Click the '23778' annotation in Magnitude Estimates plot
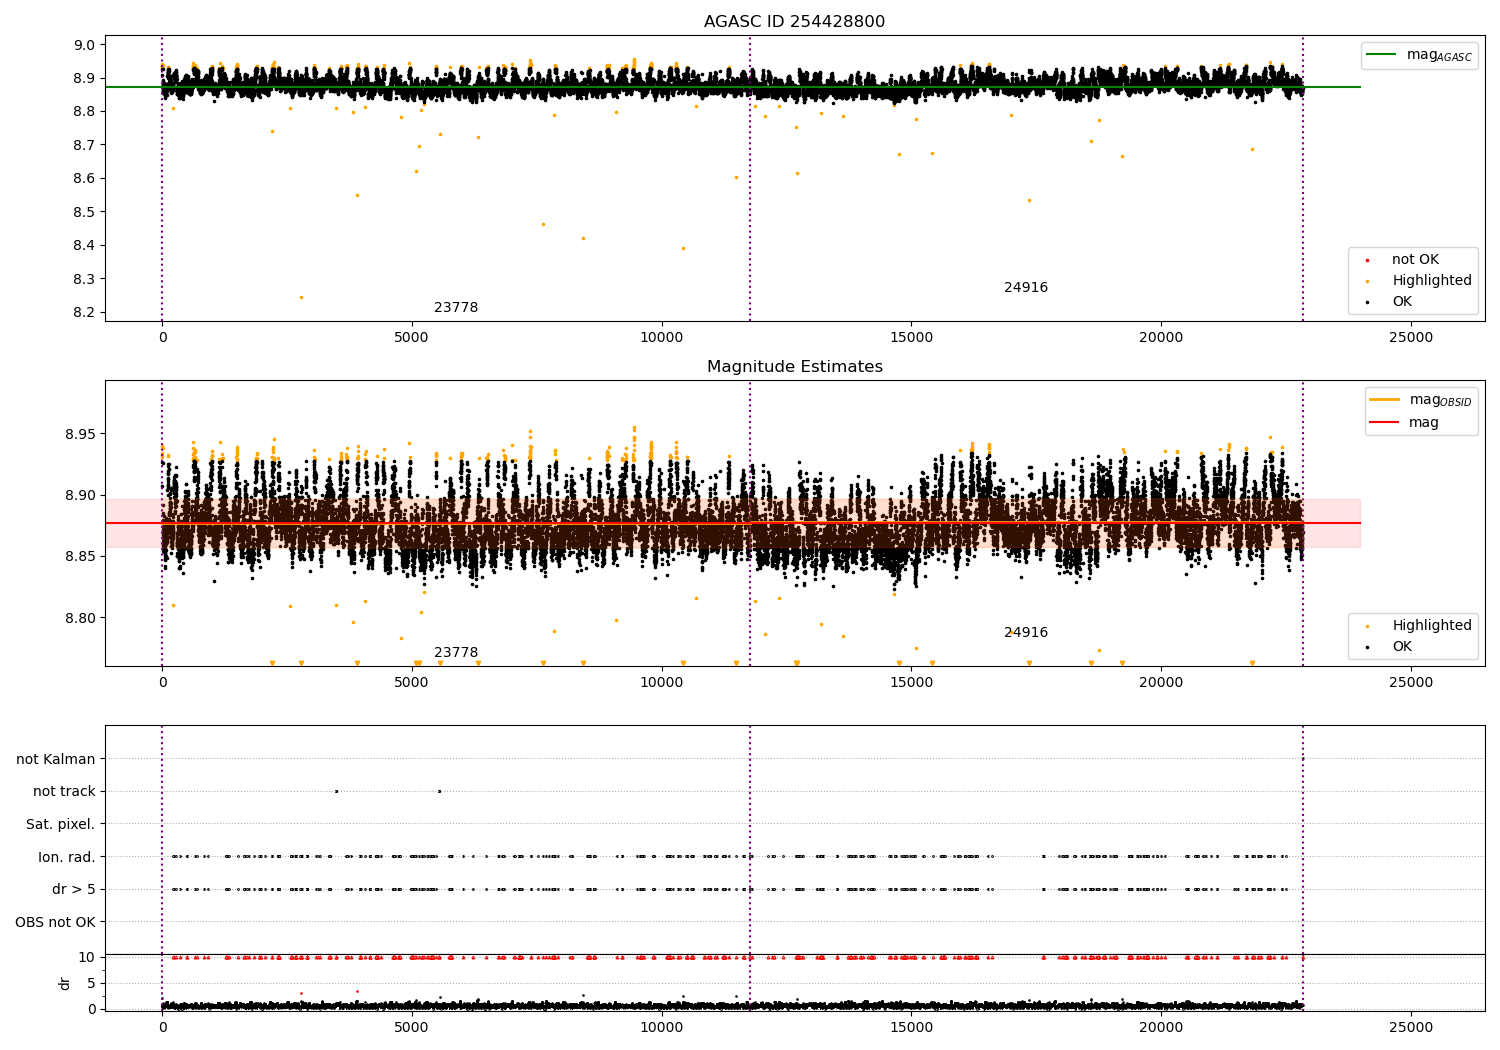Screen dimensions: 1500x1050 coord(456,653)
